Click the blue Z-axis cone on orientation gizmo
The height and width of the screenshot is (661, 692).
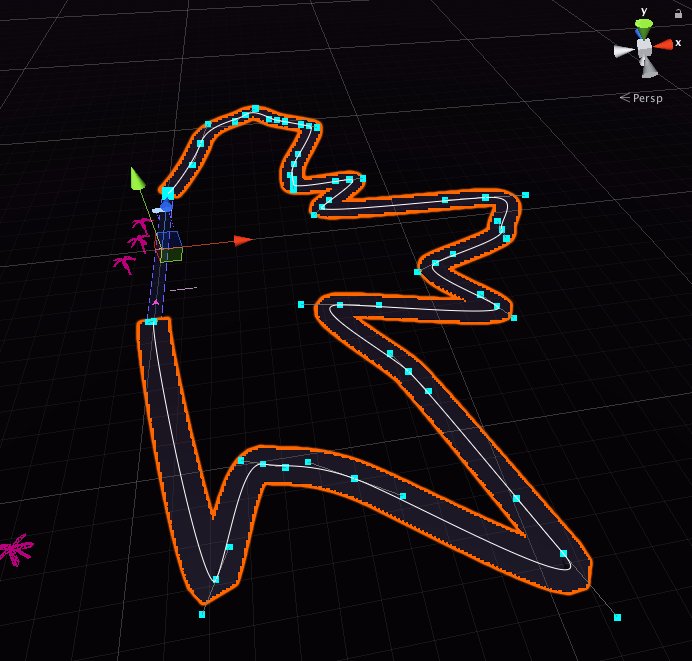[638, 34]
